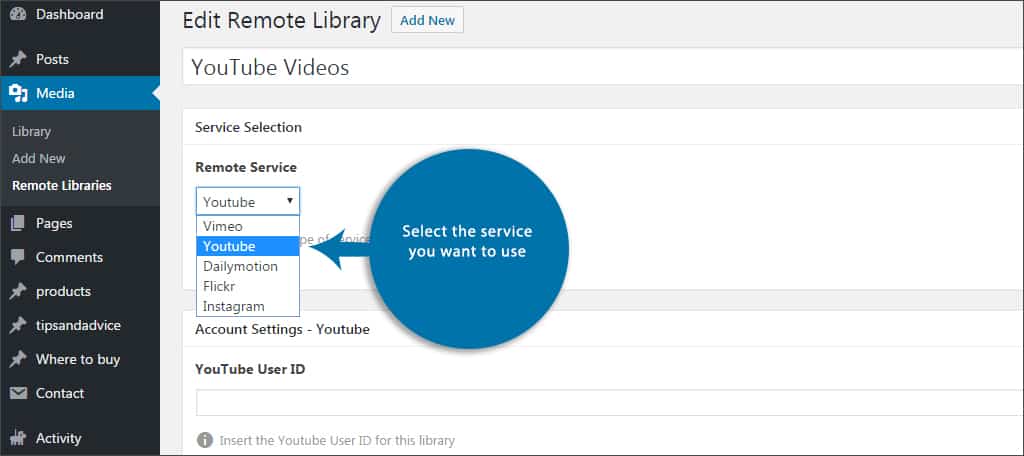The image size is (1024, 456).
Task: Click the Dashboard gauge icon
Action: [18, 14]
